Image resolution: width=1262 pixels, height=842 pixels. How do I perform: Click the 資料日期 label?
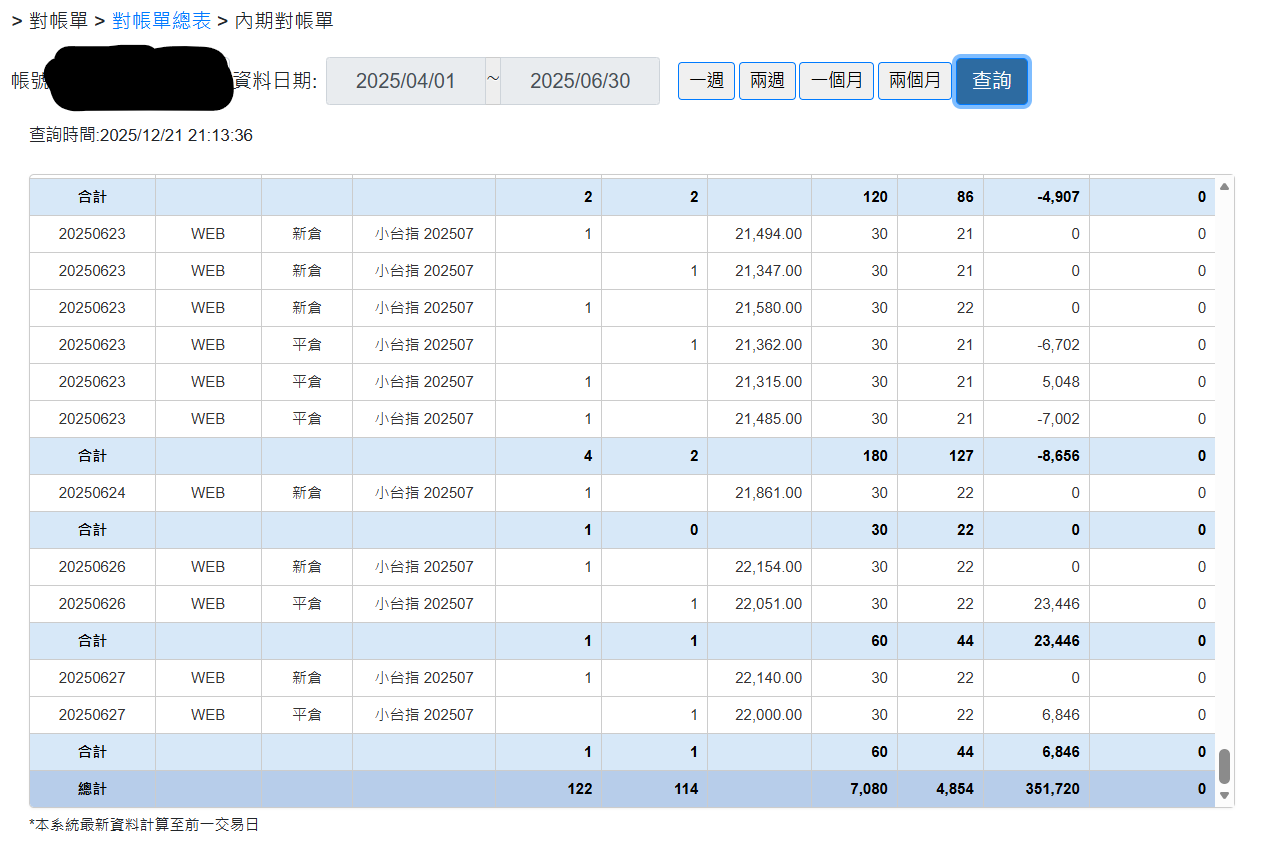pyautogui.click(x=274, y=81)
